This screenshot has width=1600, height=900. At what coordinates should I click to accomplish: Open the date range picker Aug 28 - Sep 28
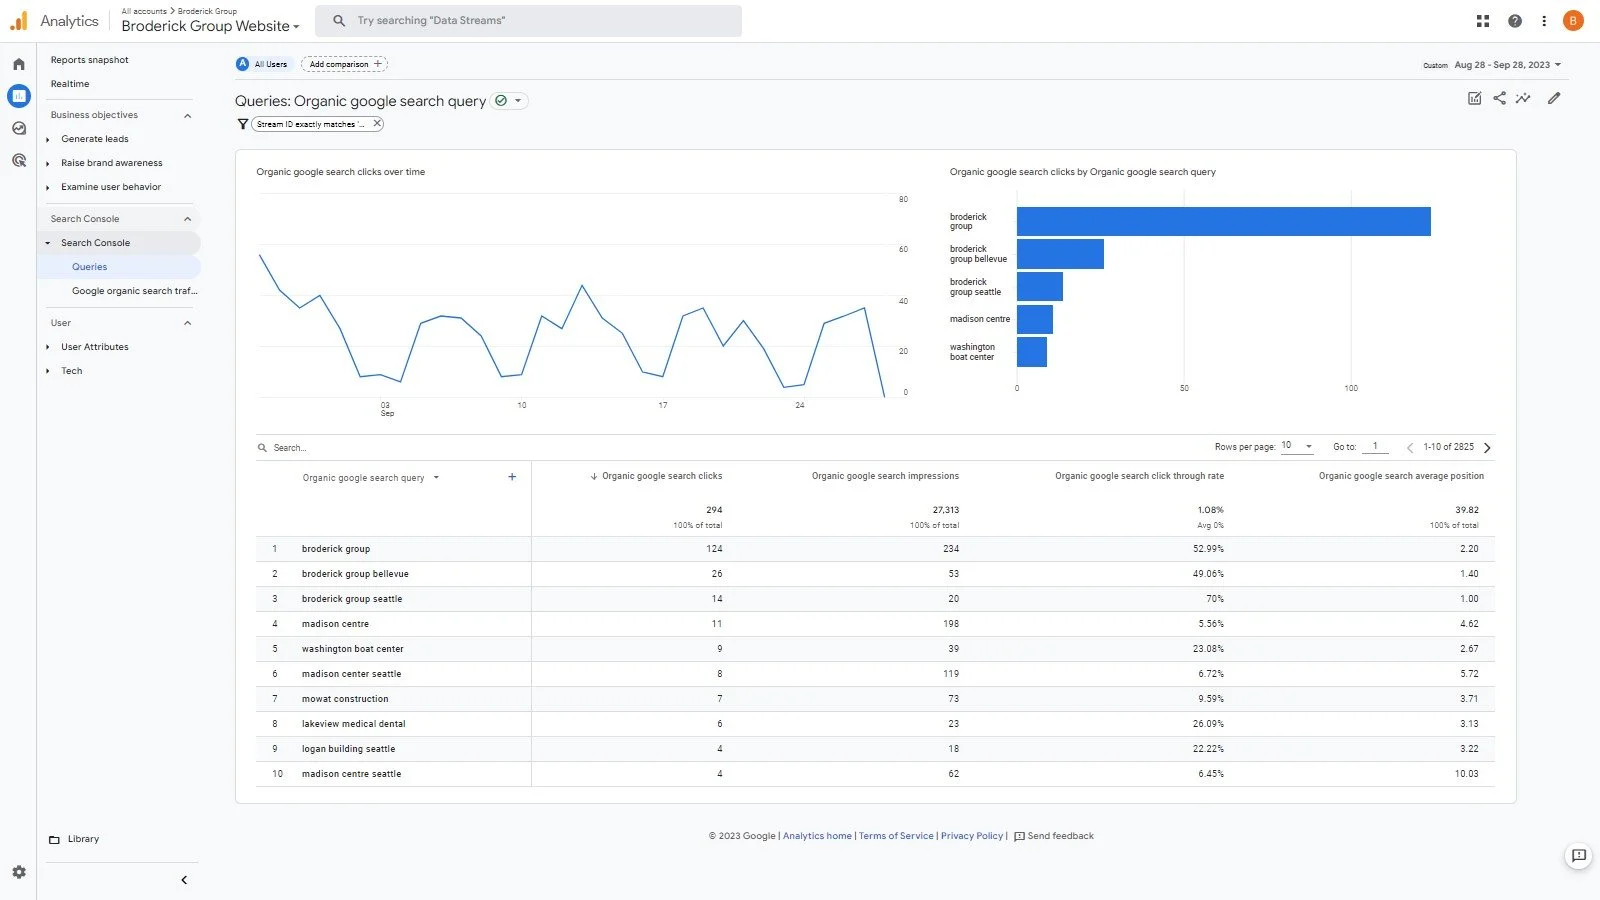tap(1507, 64)
